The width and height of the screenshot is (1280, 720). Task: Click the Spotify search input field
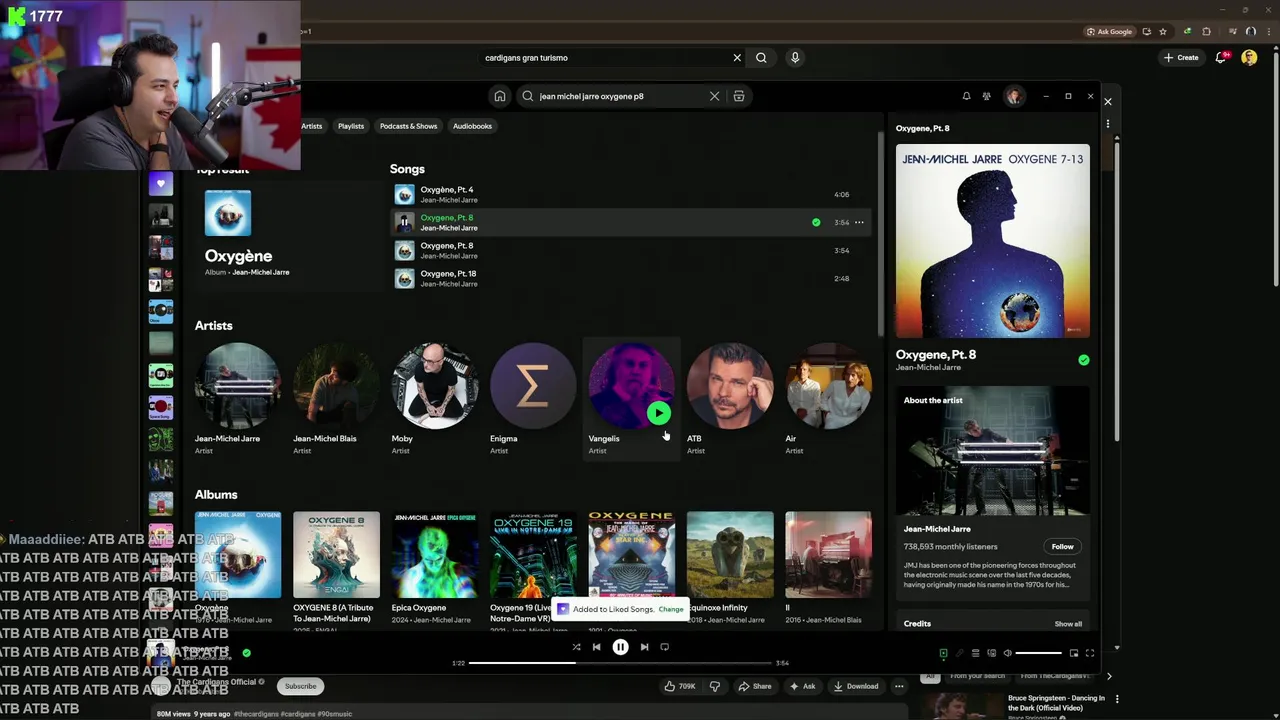pyautogui.click(x=620, y=96)
